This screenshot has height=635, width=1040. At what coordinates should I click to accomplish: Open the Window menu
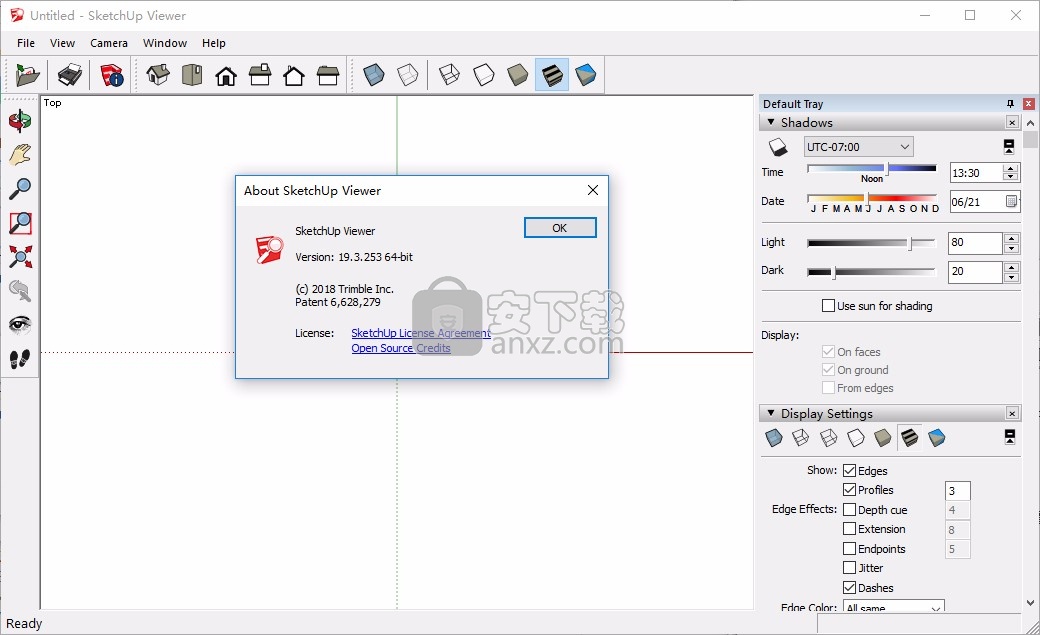coord(165,43)
